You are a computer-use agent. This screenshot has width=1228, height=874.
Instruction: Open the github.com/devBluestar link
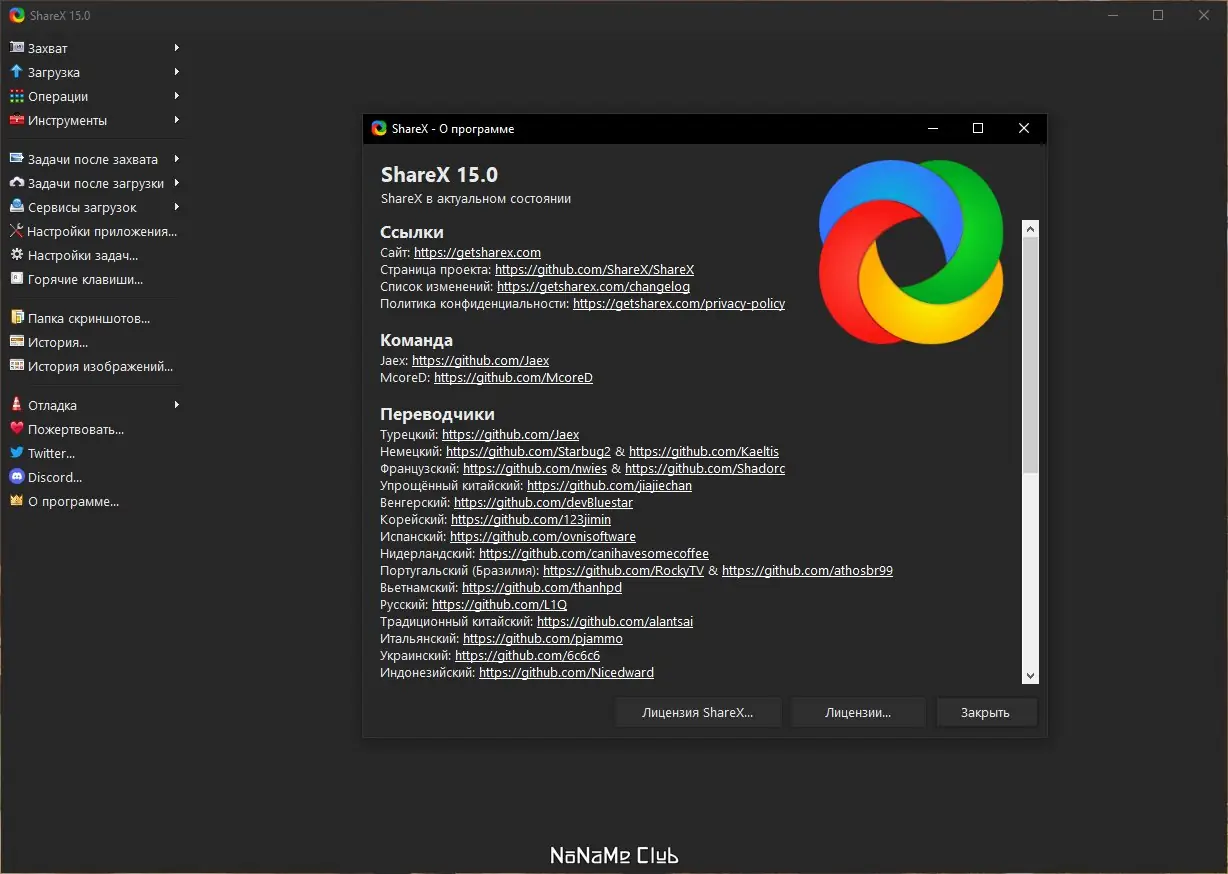click(543, 503)
